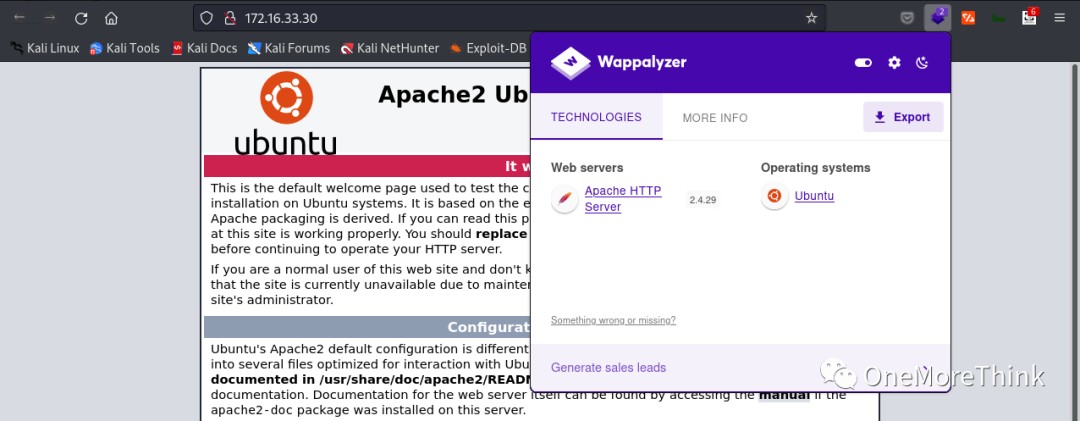Bookmark this page with the star
Screen dimensions: 1080x421
[811, 18]
